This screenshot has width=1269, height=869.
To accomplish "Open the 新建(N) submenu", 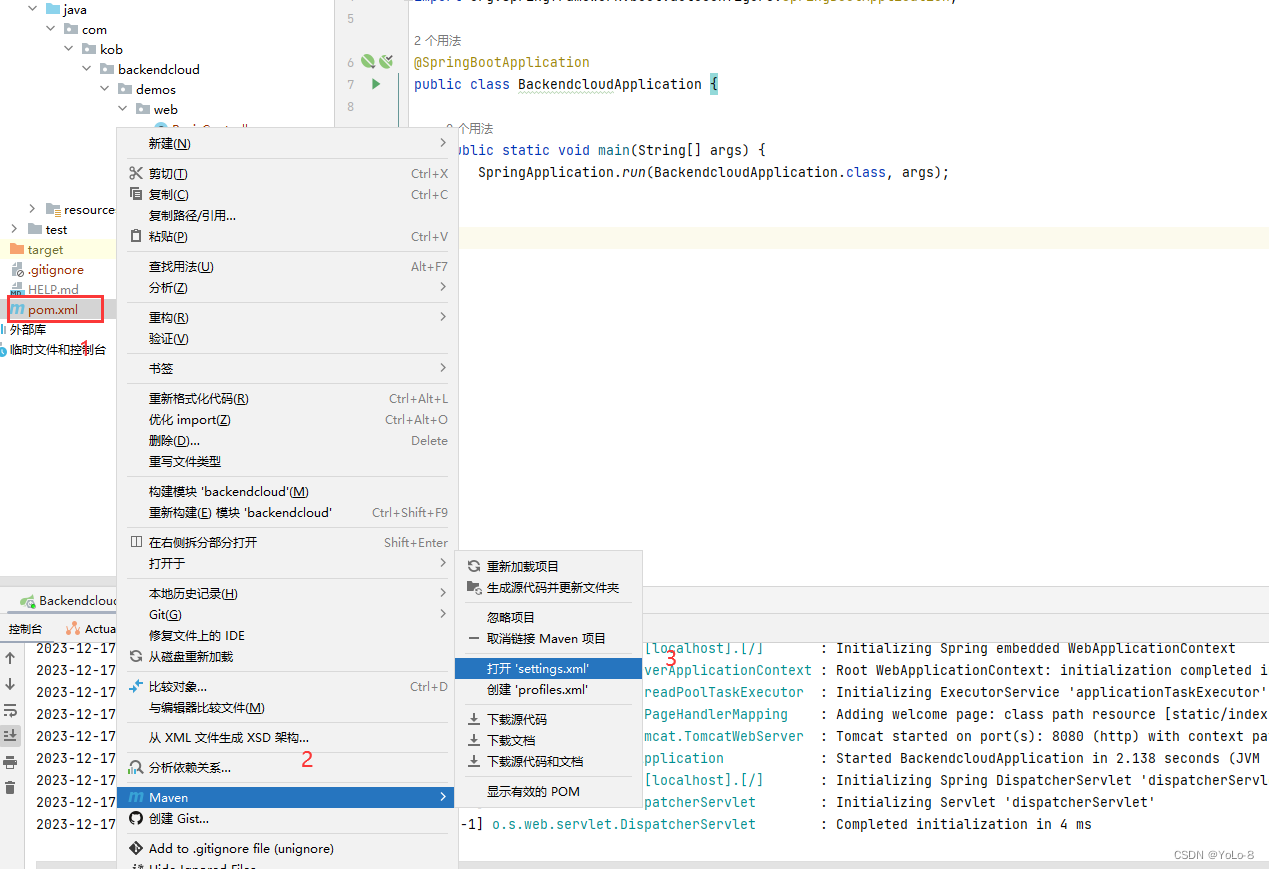I will [287, 143].
